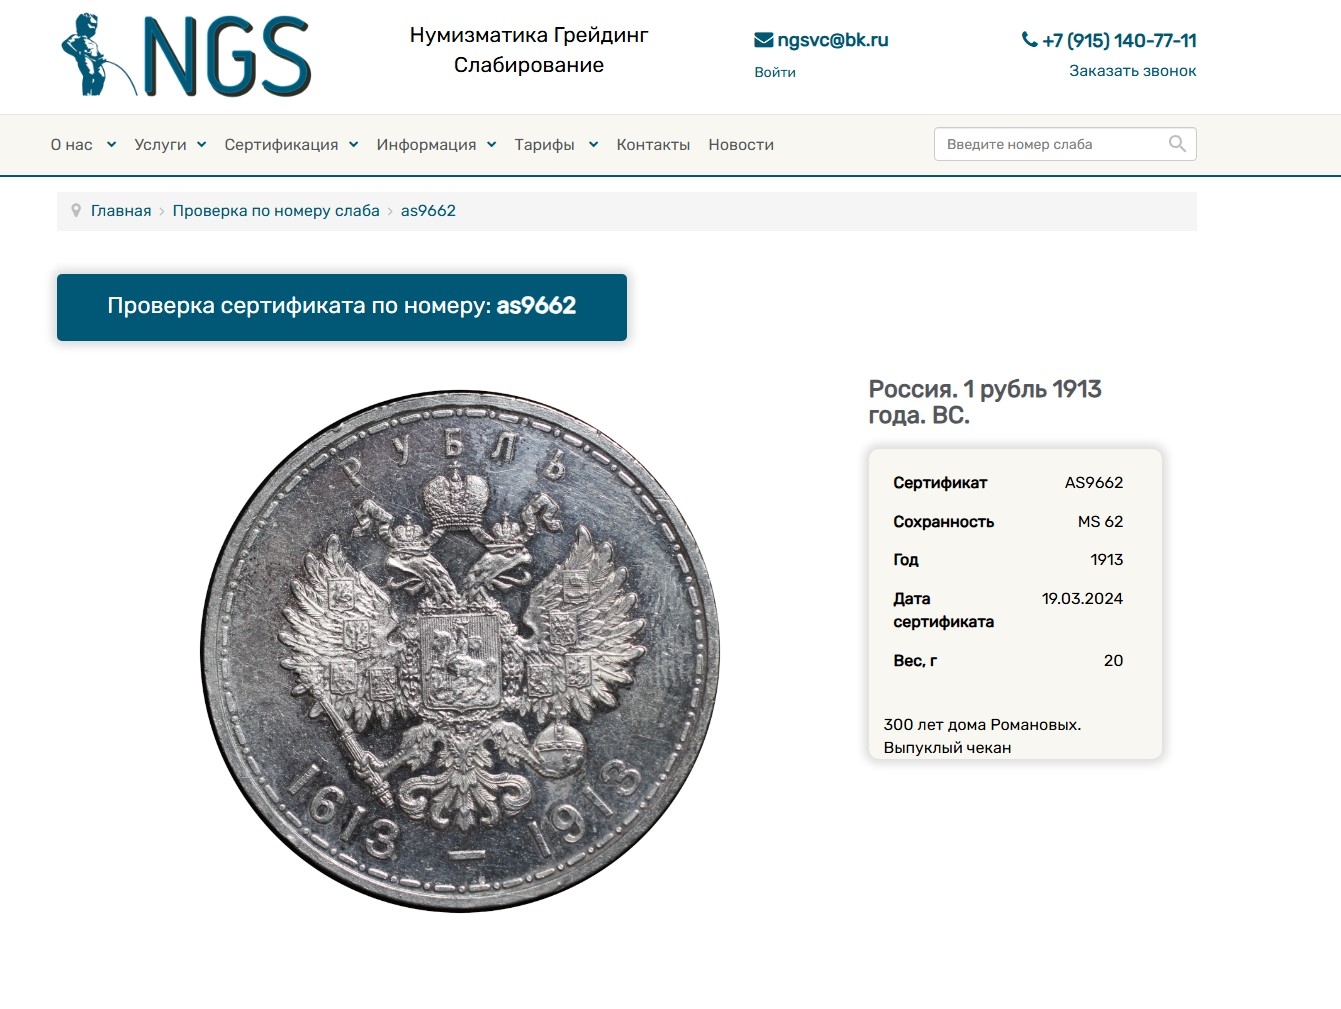Click the location pin breadcrumb icon
The height and width of the screenshot is (1009, 1341).
click(x=76, y=211)
